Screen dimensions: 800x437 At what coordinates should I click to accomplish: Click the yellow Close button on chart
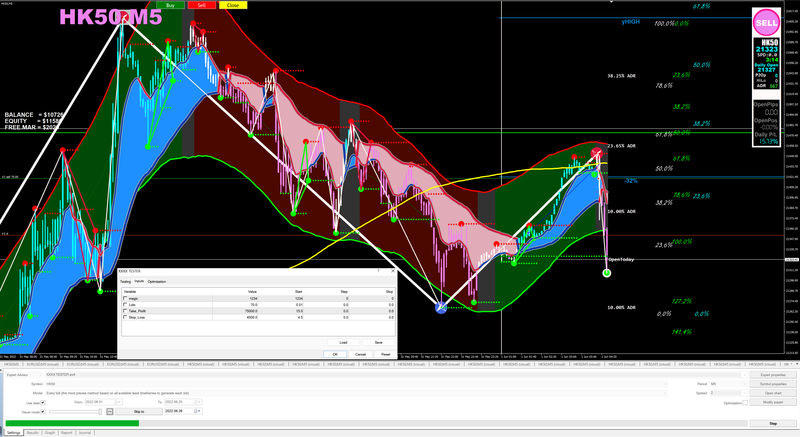click(233, 5)
